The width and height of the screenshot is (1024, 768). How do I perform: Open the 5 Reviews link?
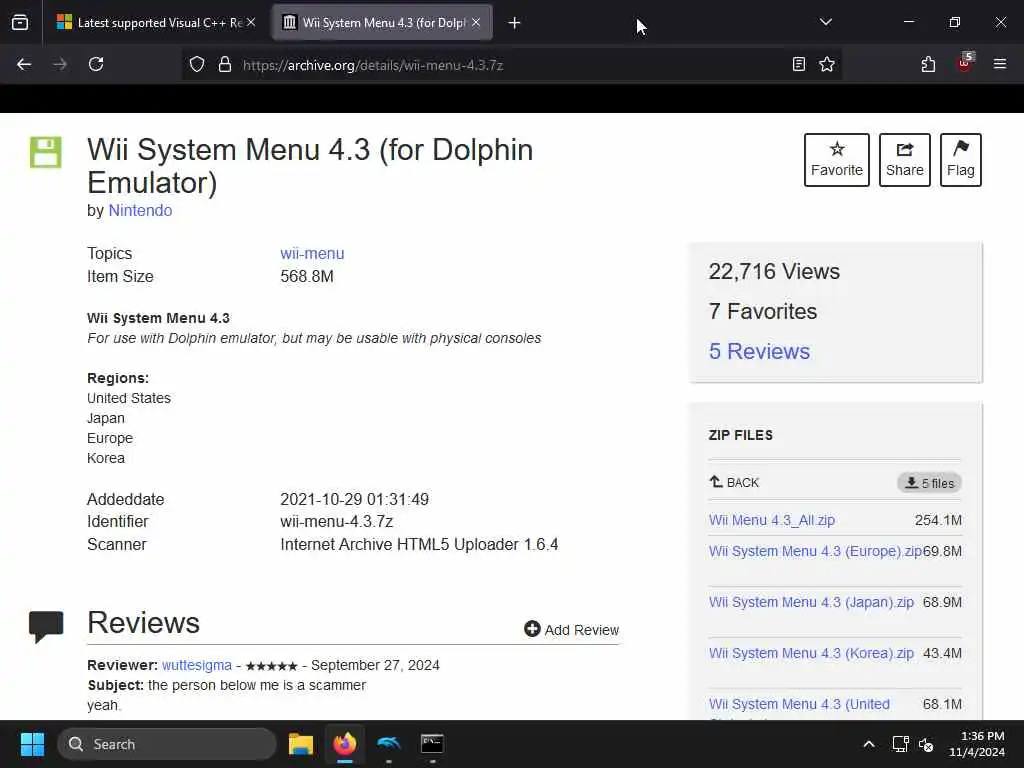760,351
